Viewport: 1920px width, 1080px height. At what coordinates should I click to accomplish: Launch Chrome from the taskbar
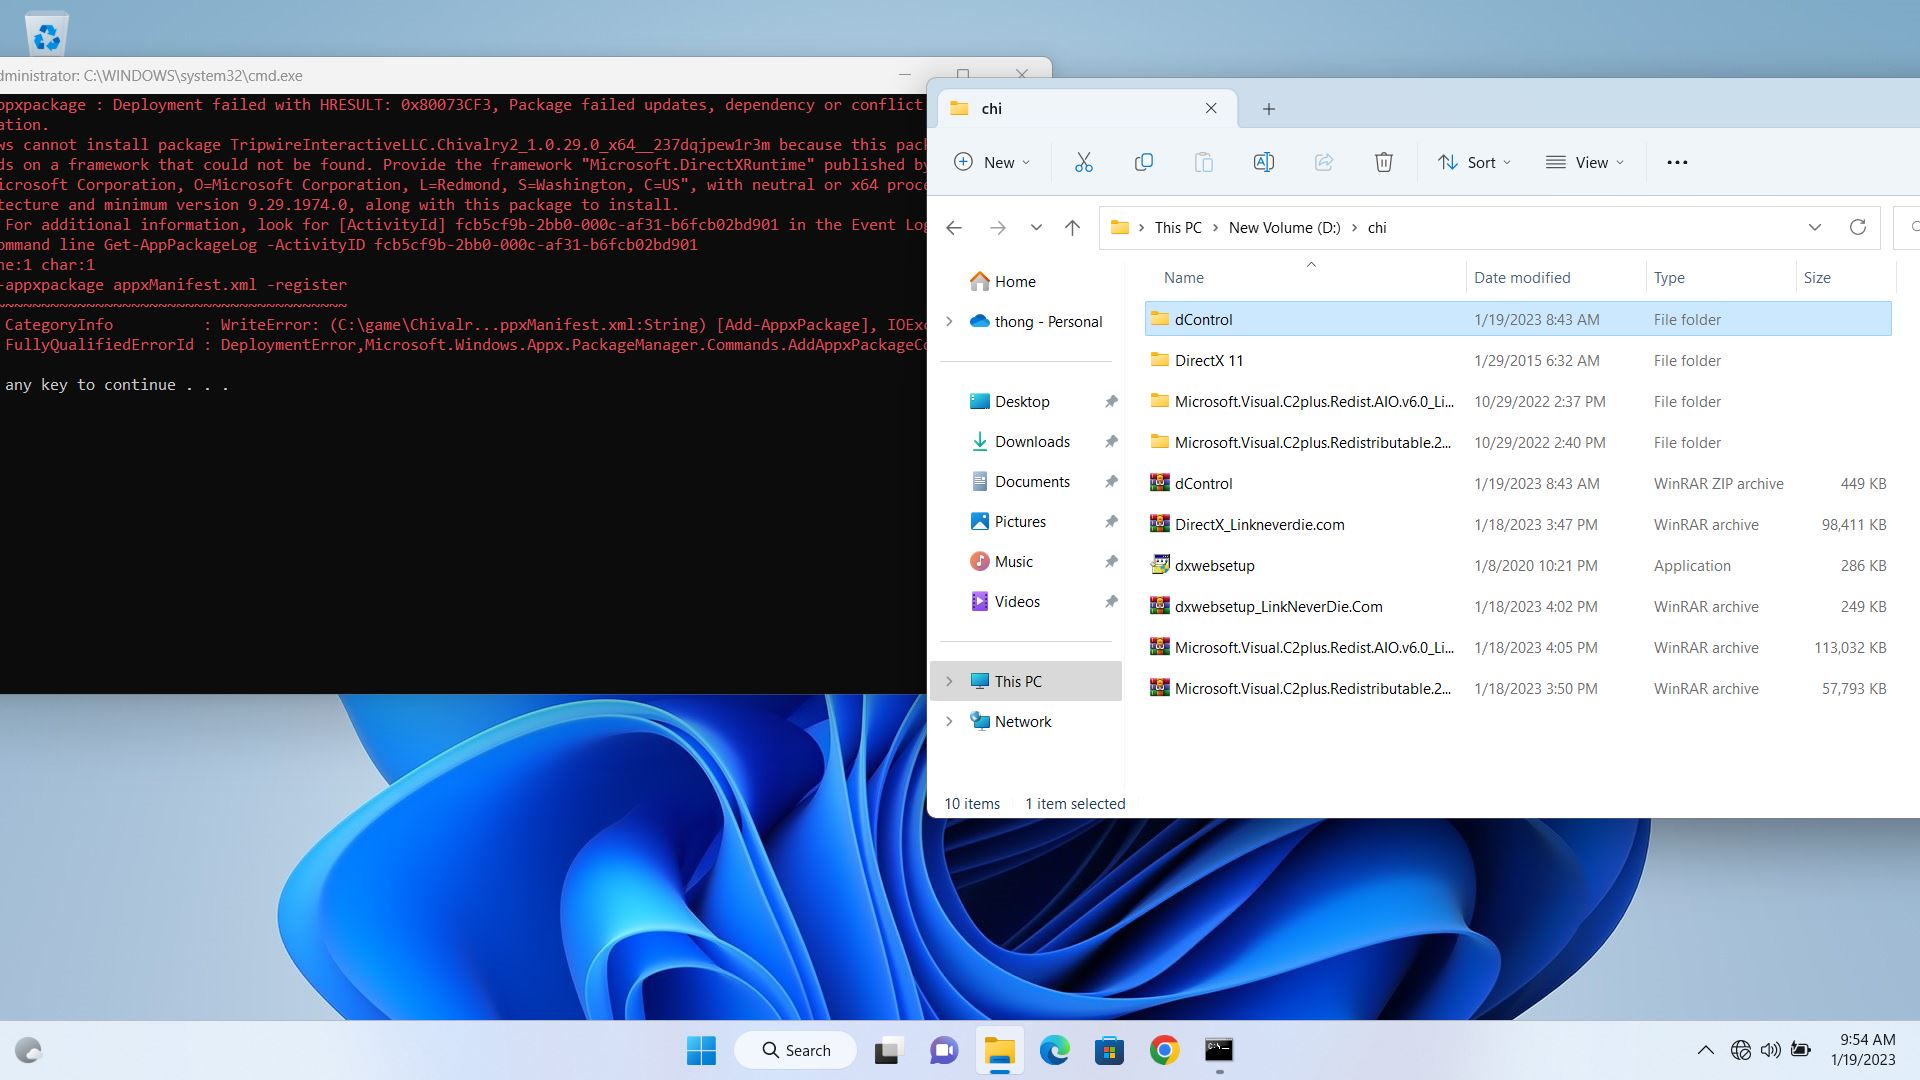coord(1164,1050)
